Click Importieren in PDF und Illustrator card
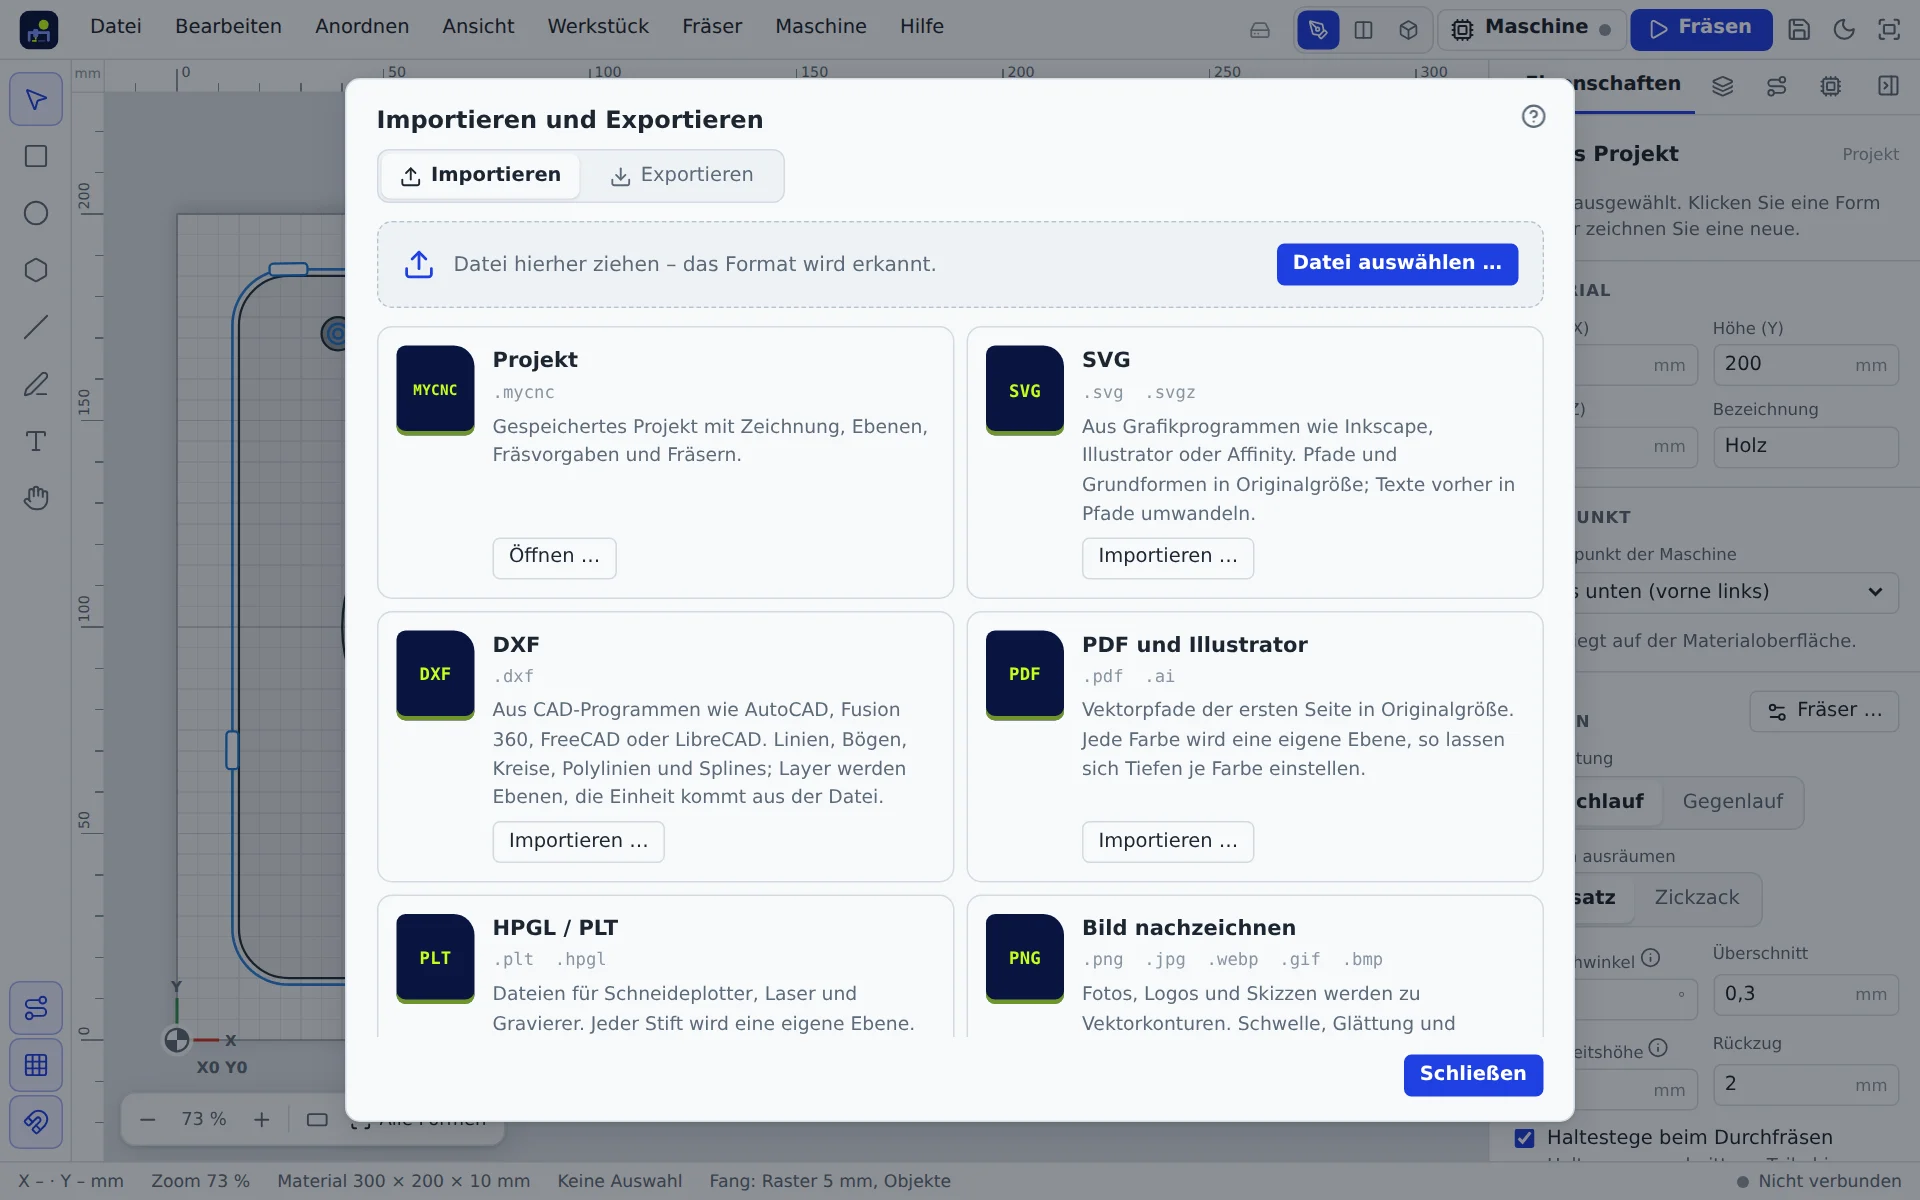The image size is (1920, 1200). pyautogui.click(x=1168, y=842)
